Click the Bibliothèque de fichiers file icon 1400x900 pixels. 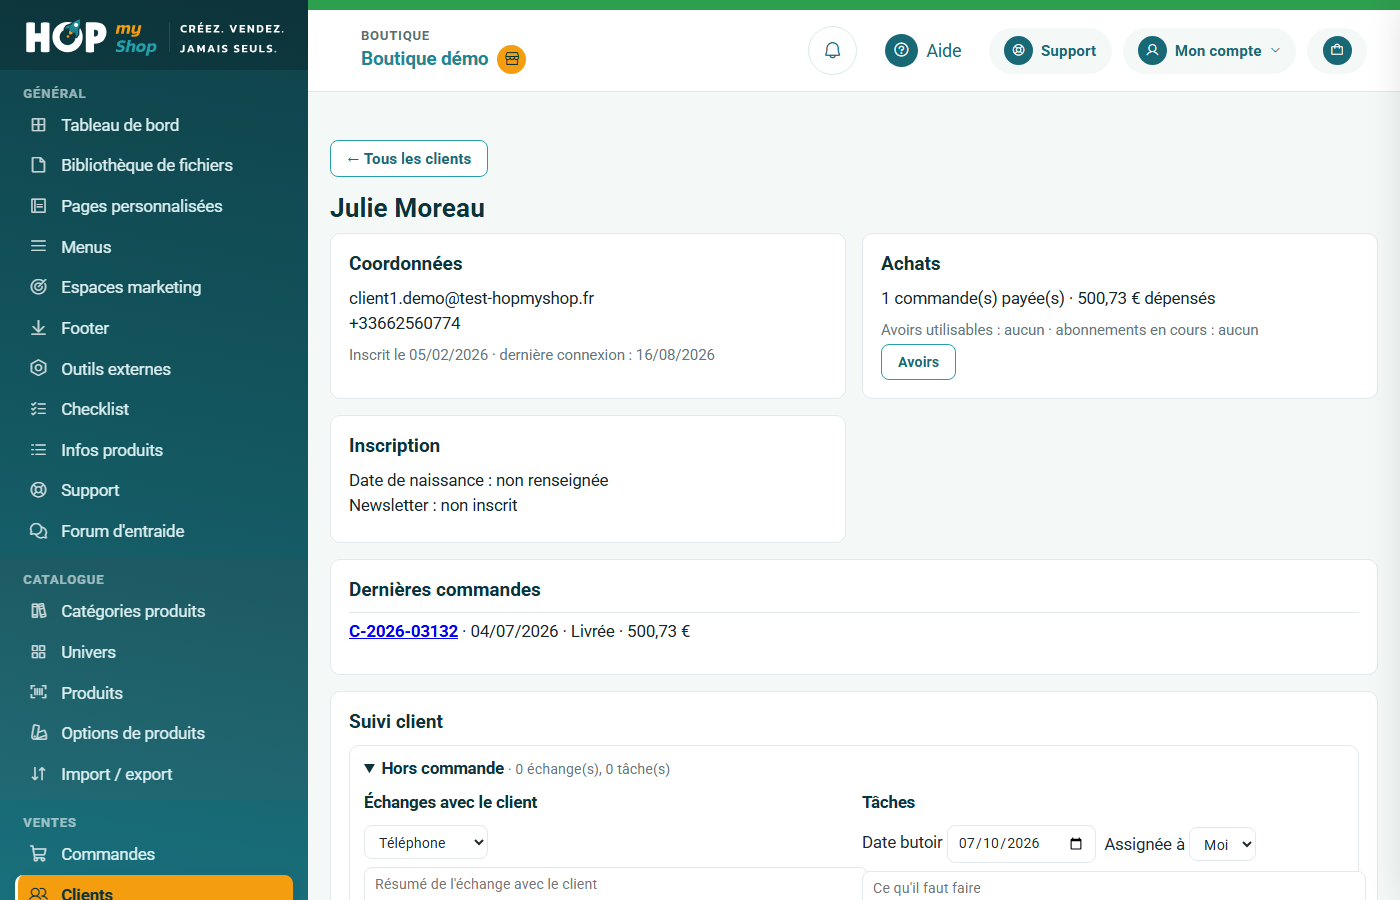pos(39,165)
